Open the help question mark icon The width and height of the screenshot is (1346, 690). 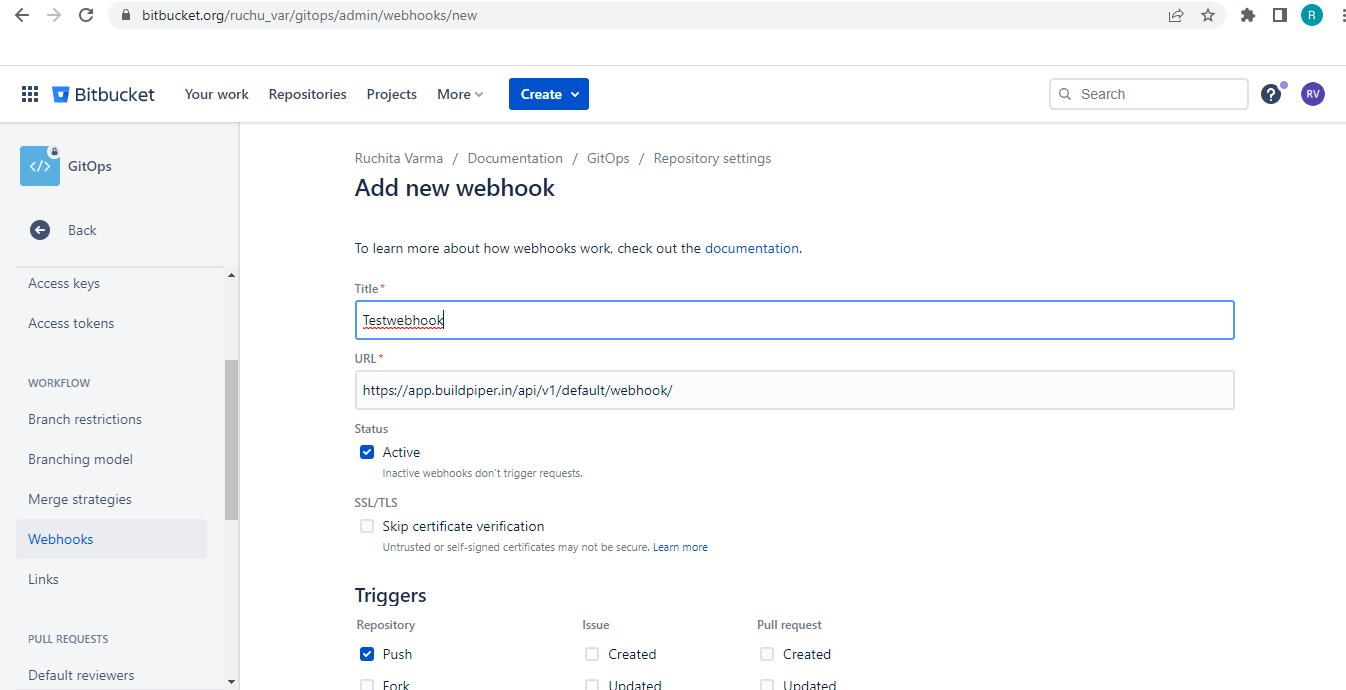[1271, 94]
